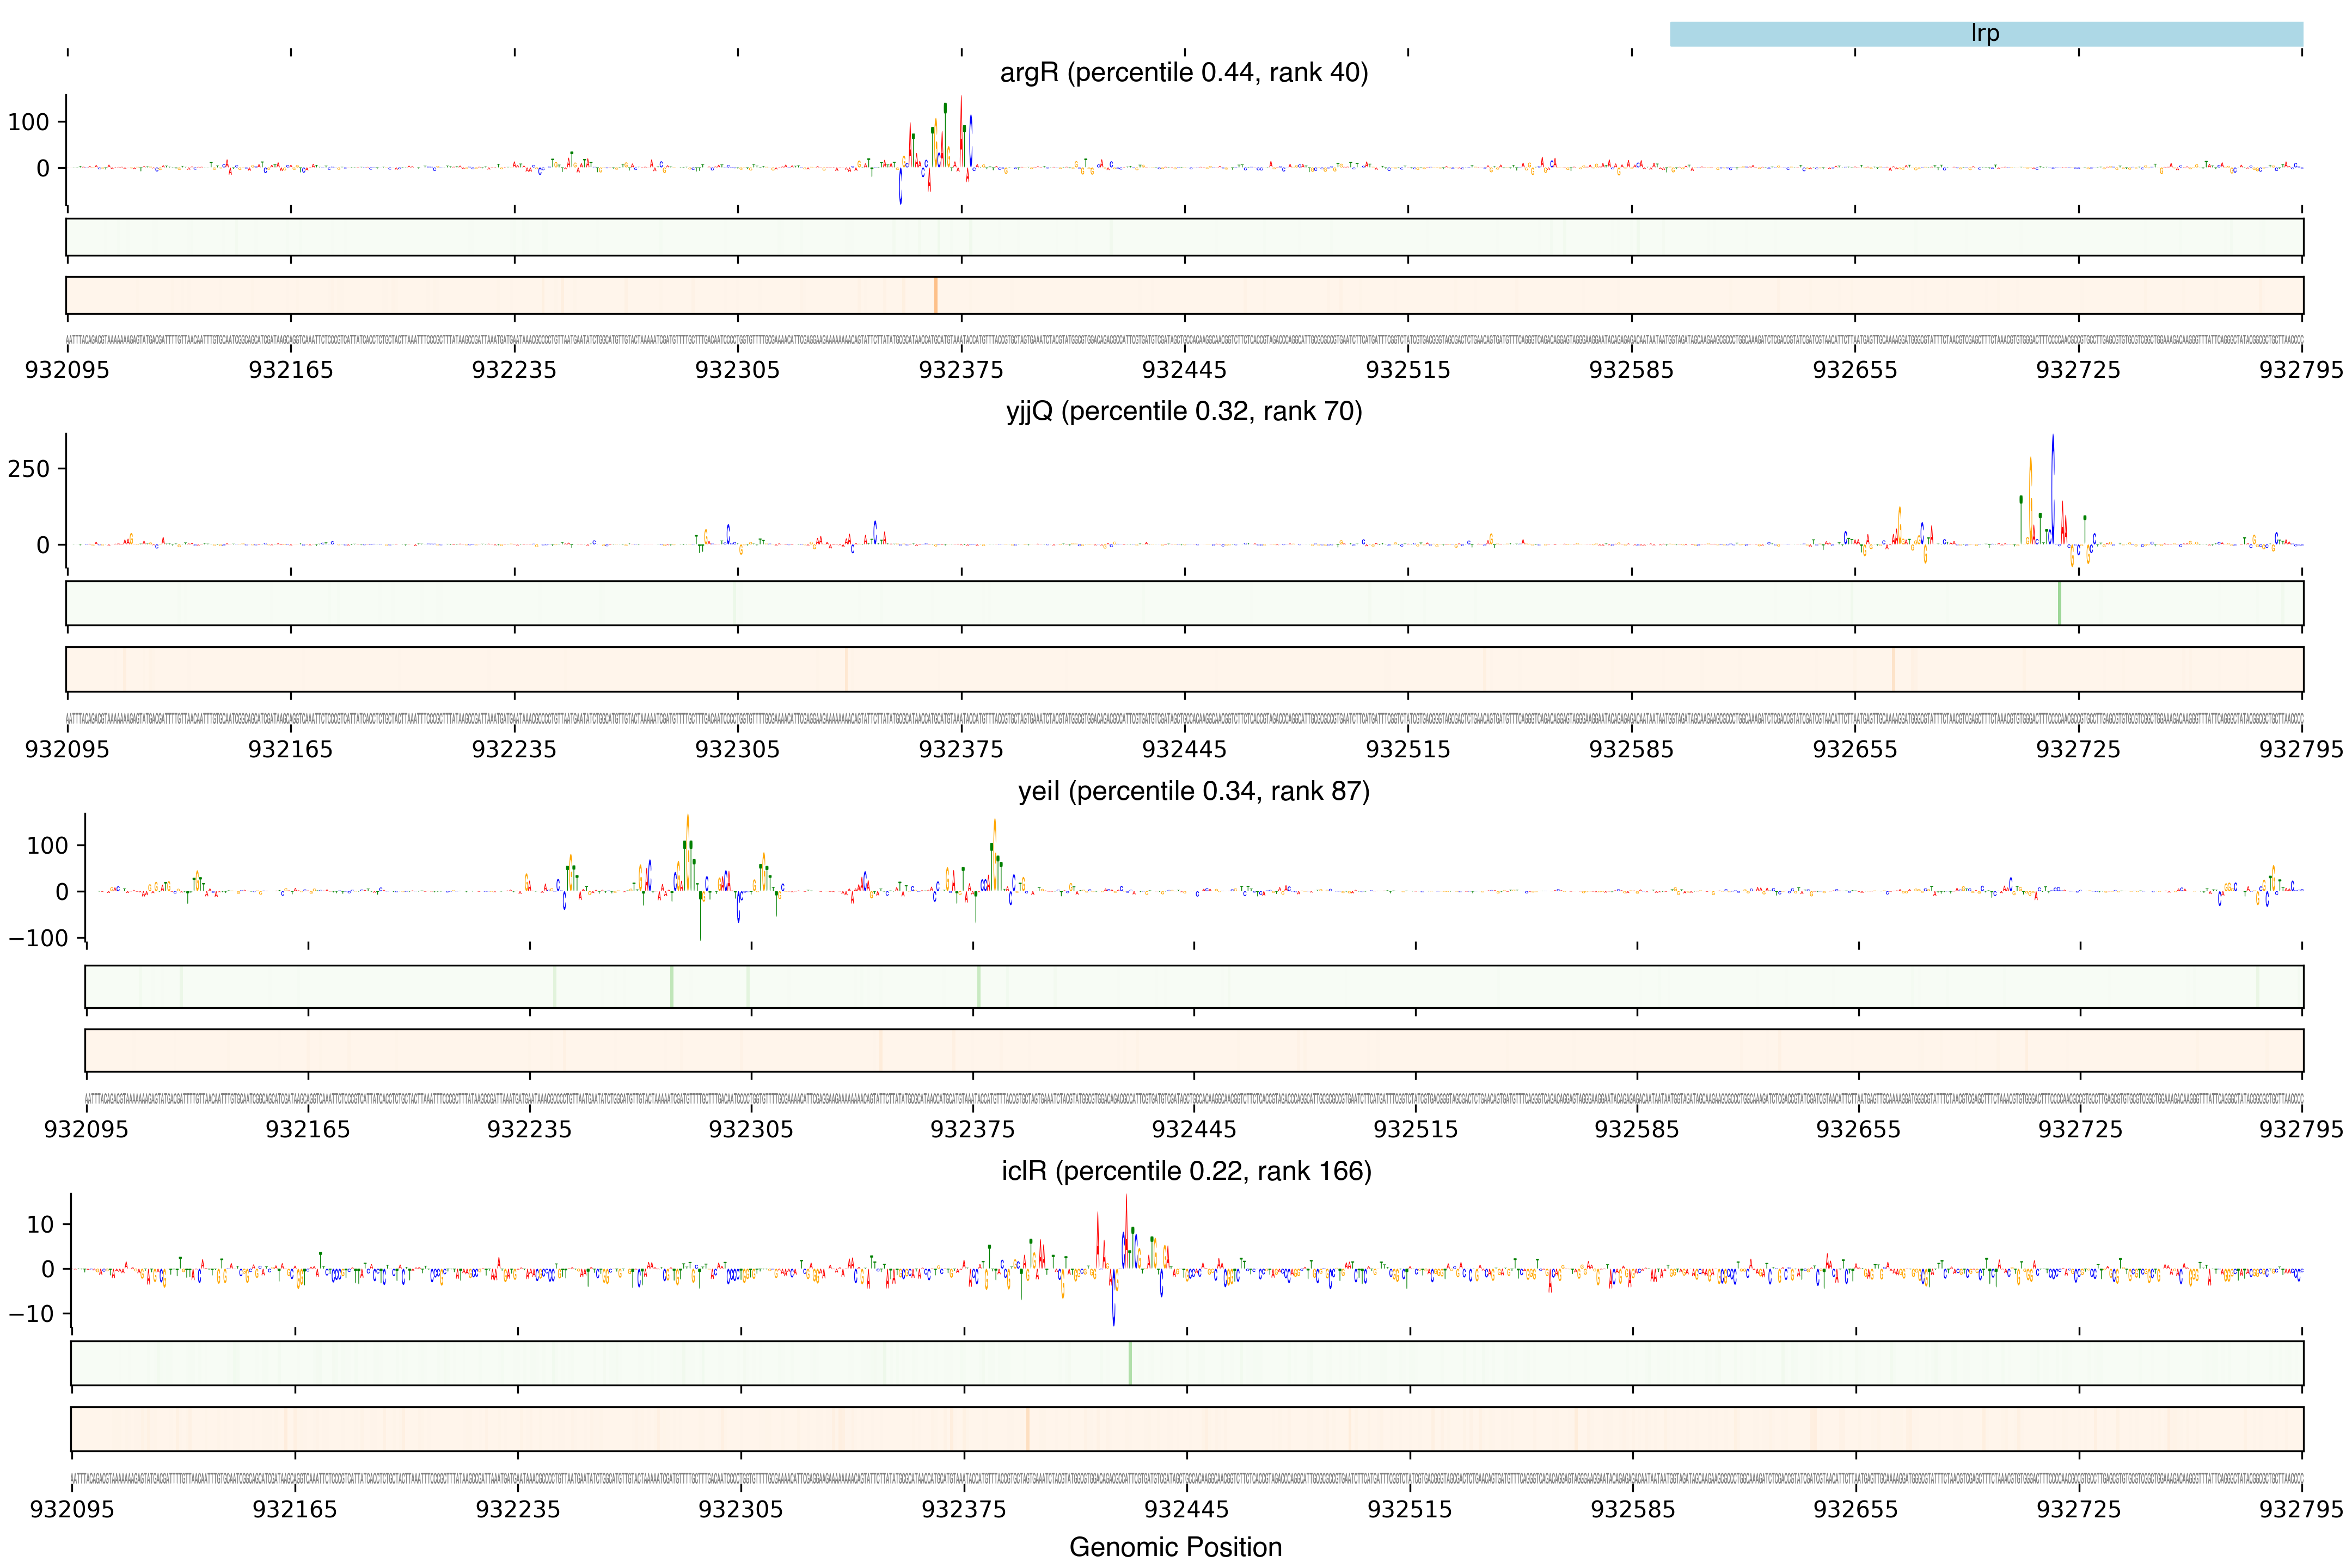Click the light blue lrp annotation bar
Image resolution: width=2352 pixels, height=1568 pixels.
(1985, 34)
